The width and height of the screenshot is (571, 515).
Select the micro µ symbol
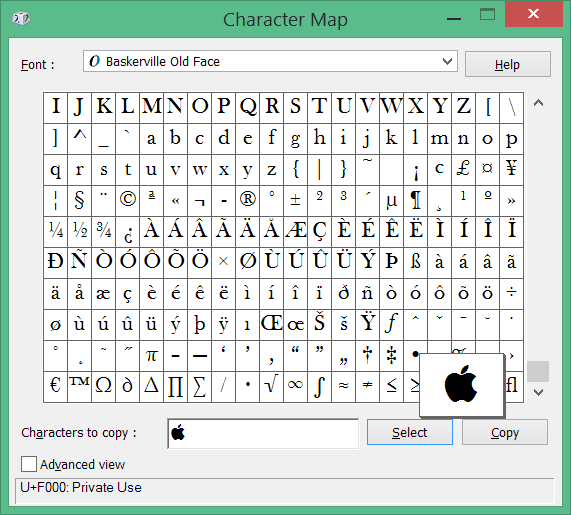click(391, 200)
